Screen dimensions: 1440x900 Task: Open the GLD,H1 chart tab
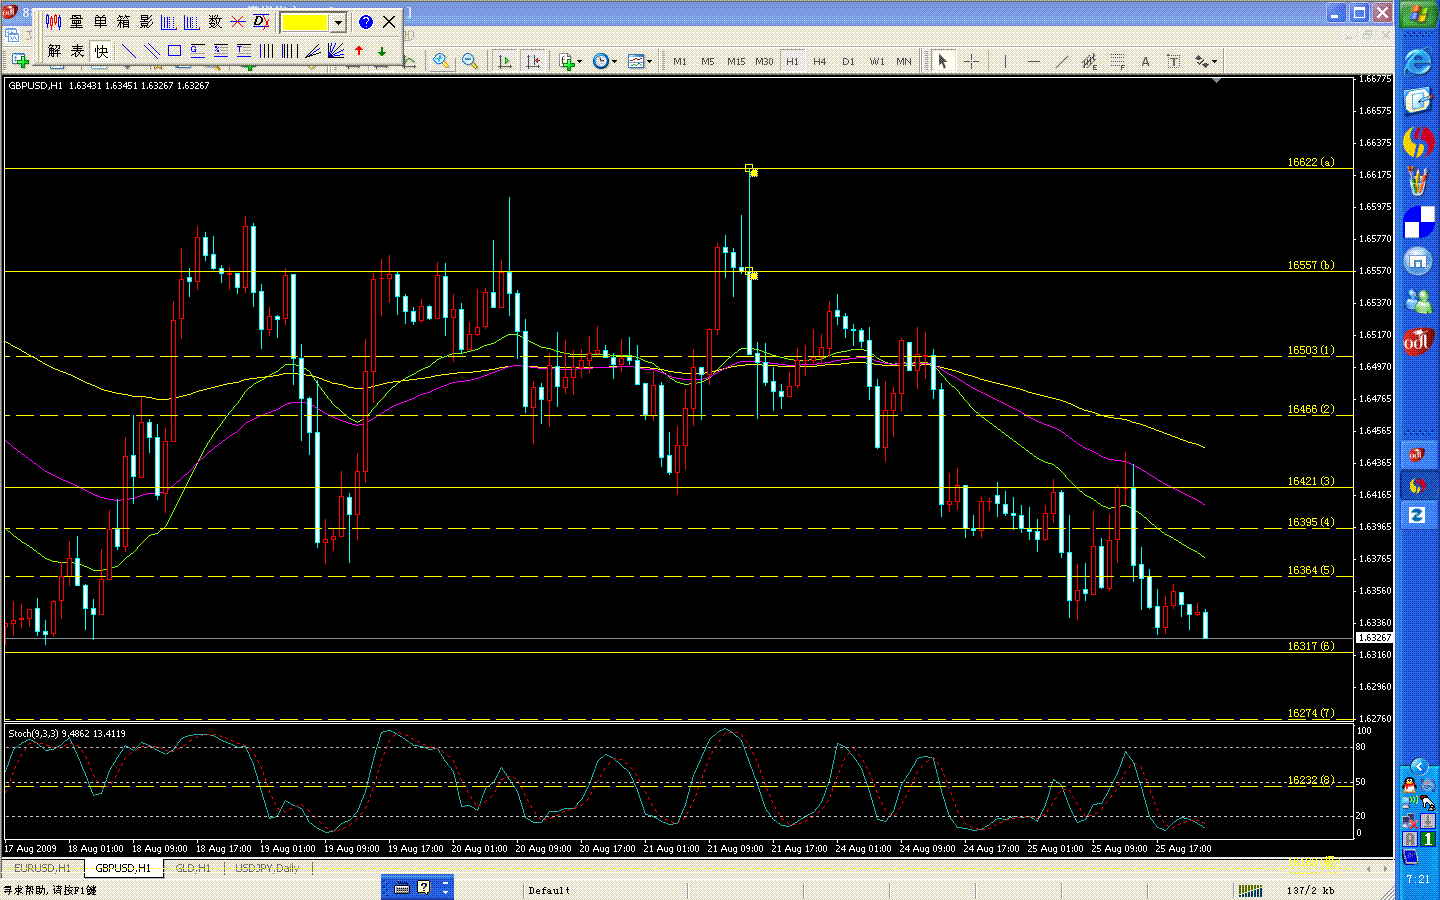point(193,868)
